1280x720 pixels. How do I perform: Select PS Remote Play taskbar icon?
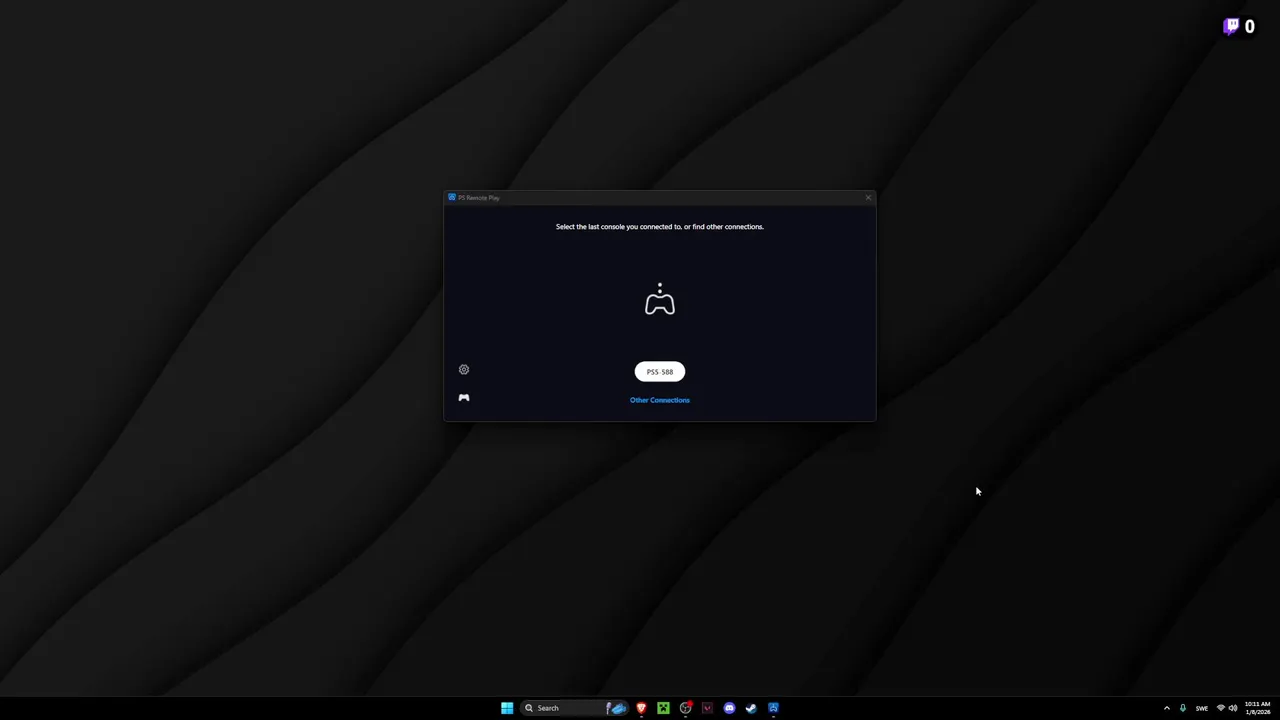(773, 708)
